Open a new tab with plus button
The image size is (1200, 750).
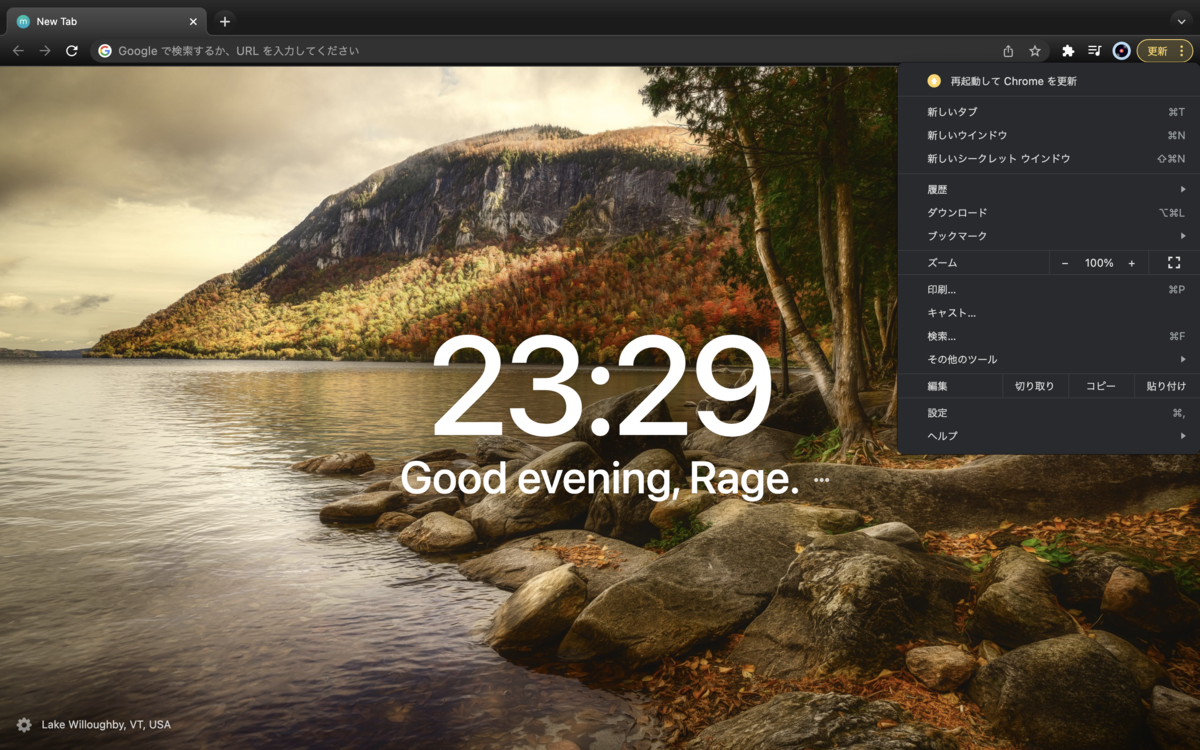click(225, 21)
